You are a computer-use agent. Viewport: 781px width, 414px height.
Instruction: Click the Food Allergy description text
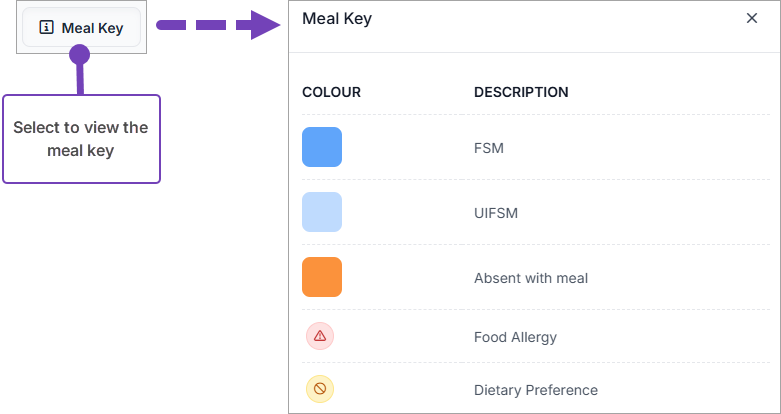pos(515,337)
